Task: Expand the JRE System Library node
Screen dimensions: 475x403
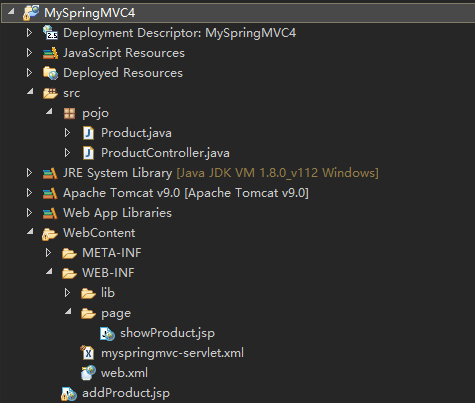Action: point(29,173)
